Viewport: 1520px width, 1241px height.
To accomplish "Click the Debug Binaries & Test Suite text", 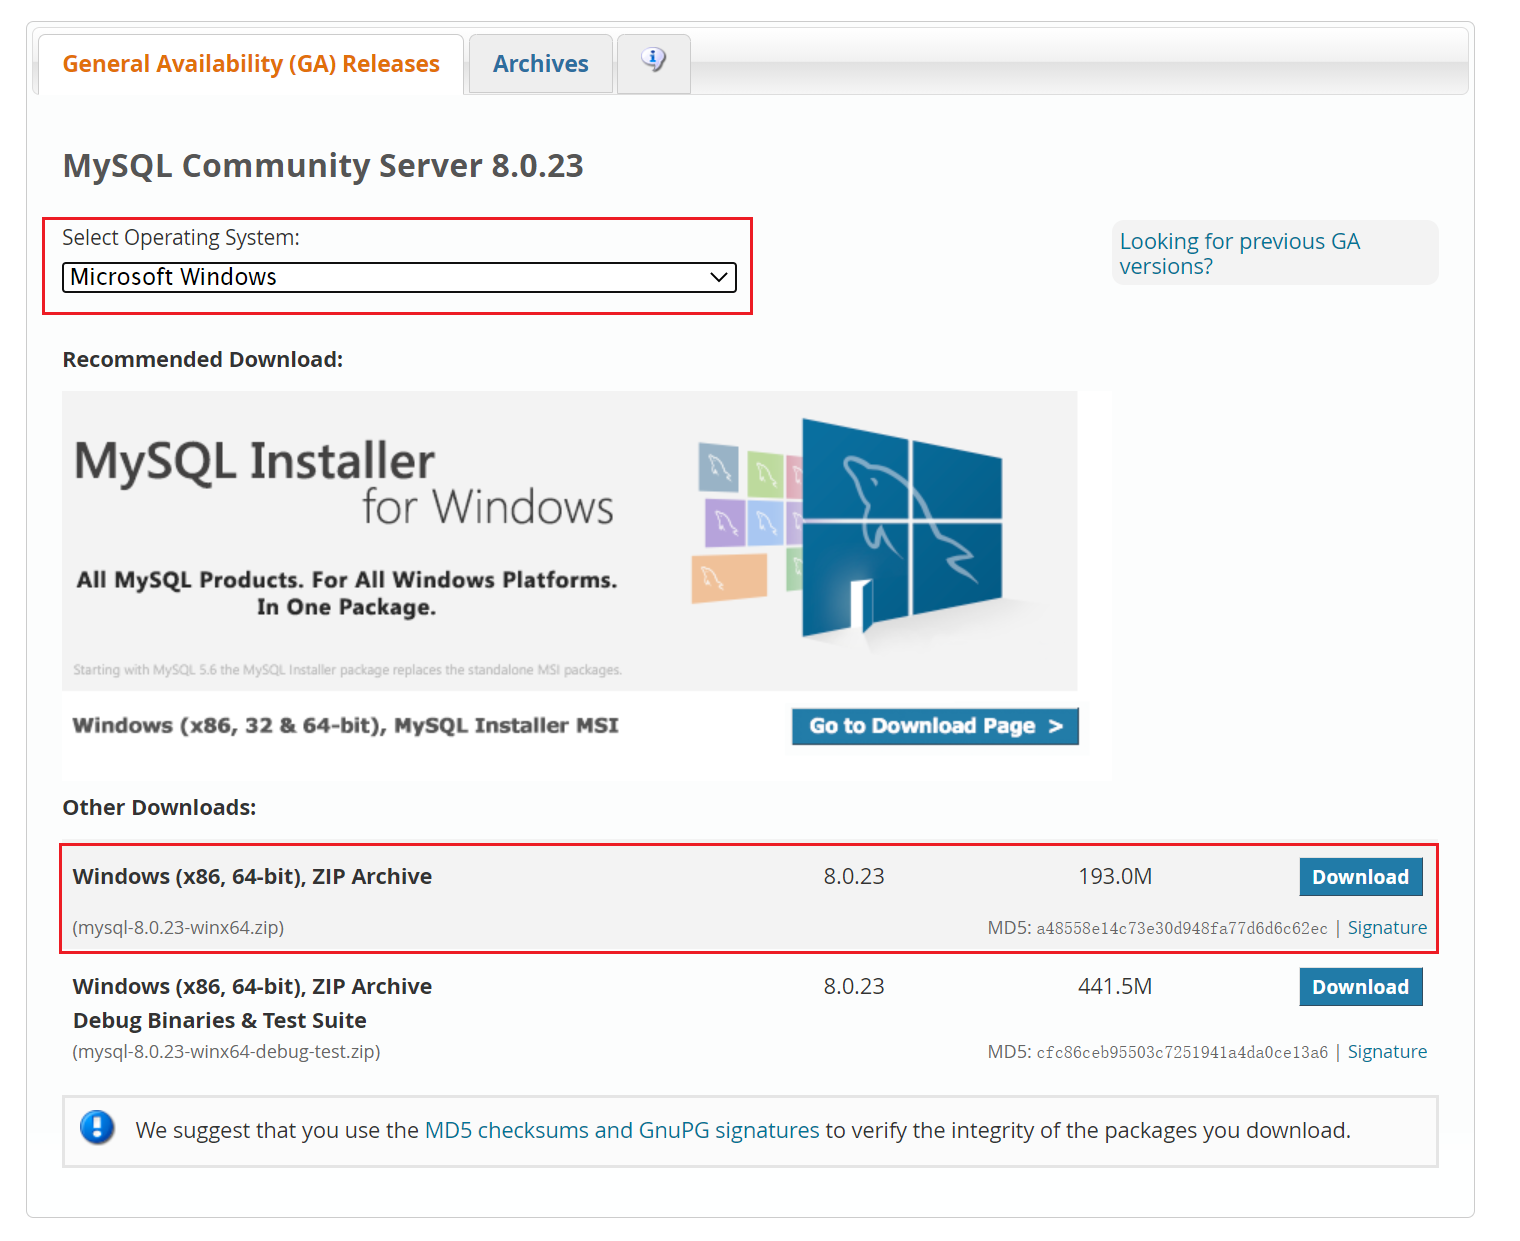I will click(x=220, y=1021).
